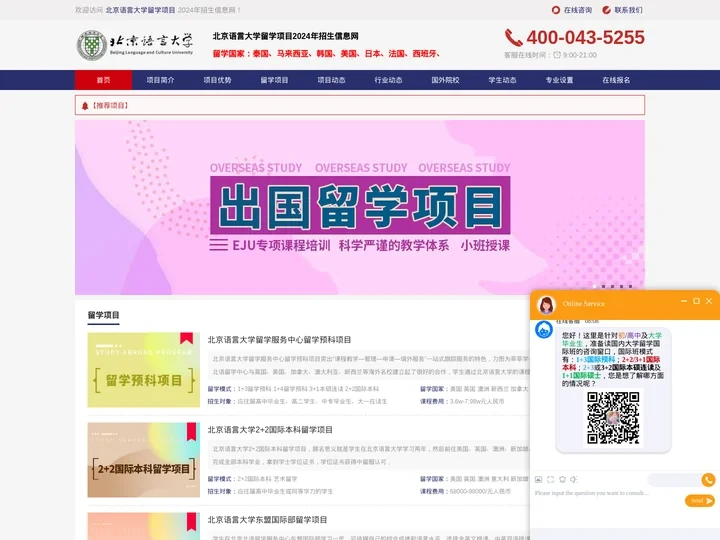Click the bell icon beside 推荐项目
Viewport: 720px width, 540px height.
pos(85,106)
